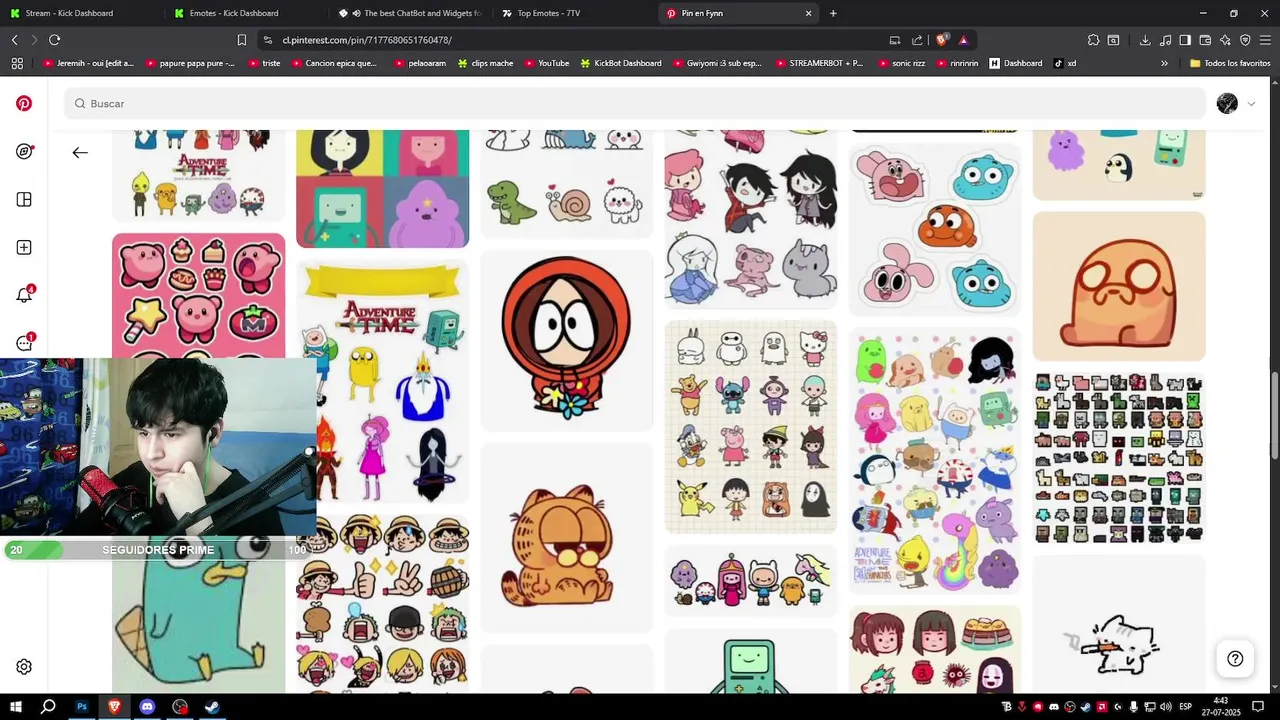Screen dimensions: 1280x720
Task: Open the Dashboard bookmark
Action: (1015, 63)
